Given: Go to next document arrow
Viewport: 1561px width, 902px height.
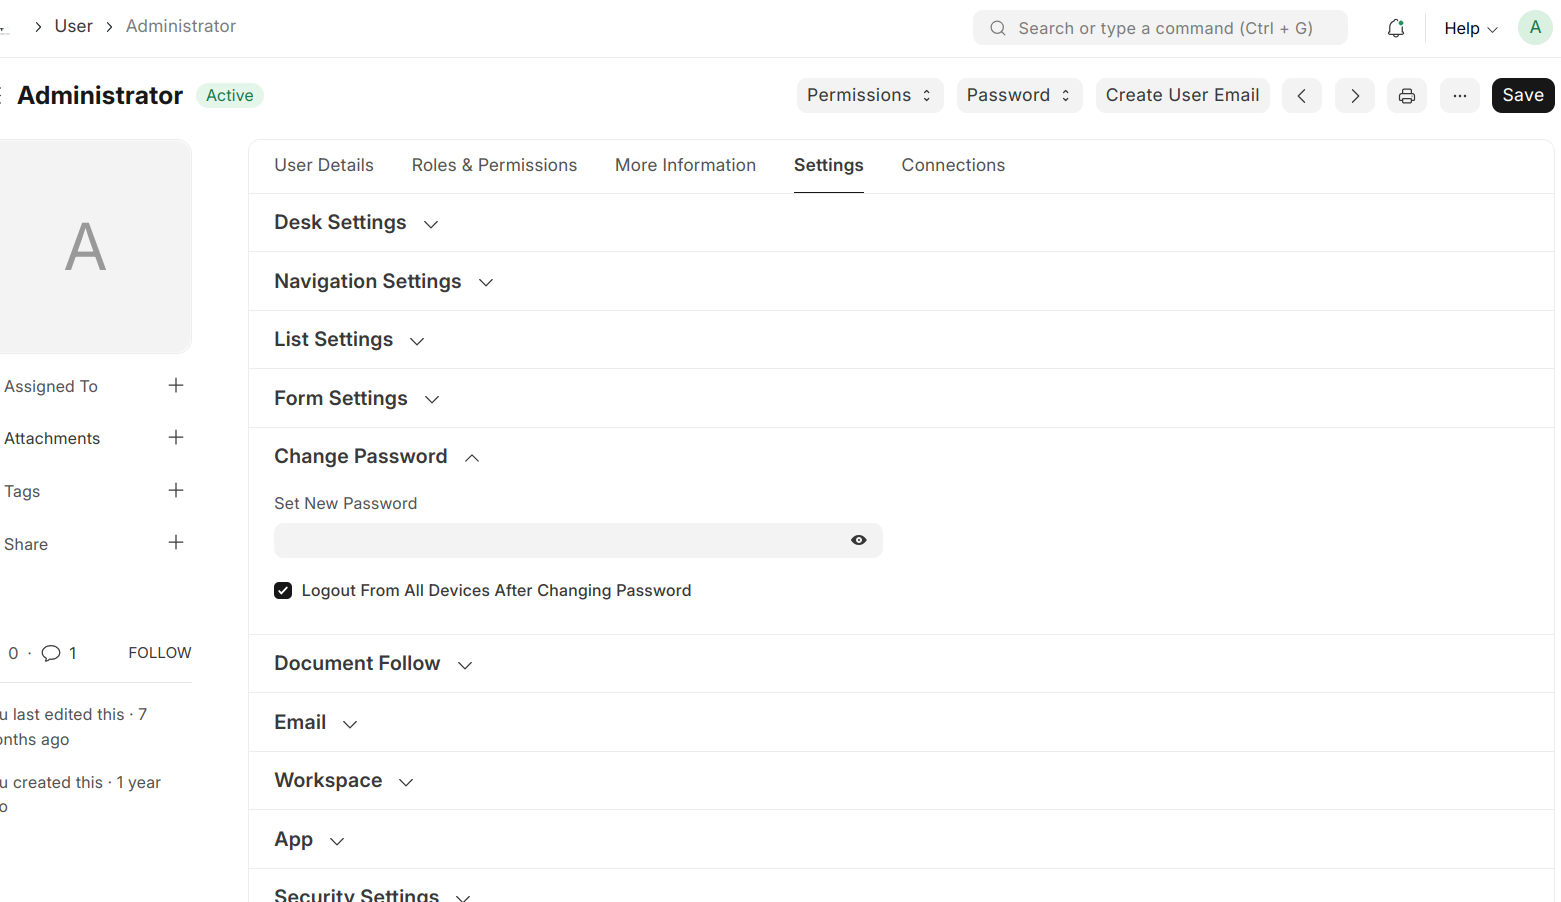Looking at the screenshot, I should [1354, 96].
